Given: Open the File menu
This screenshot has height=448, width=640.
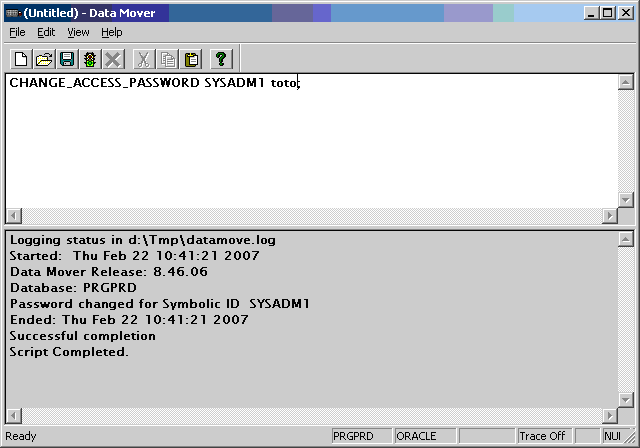Looking at the screenshot, I should tap(17, 32).
